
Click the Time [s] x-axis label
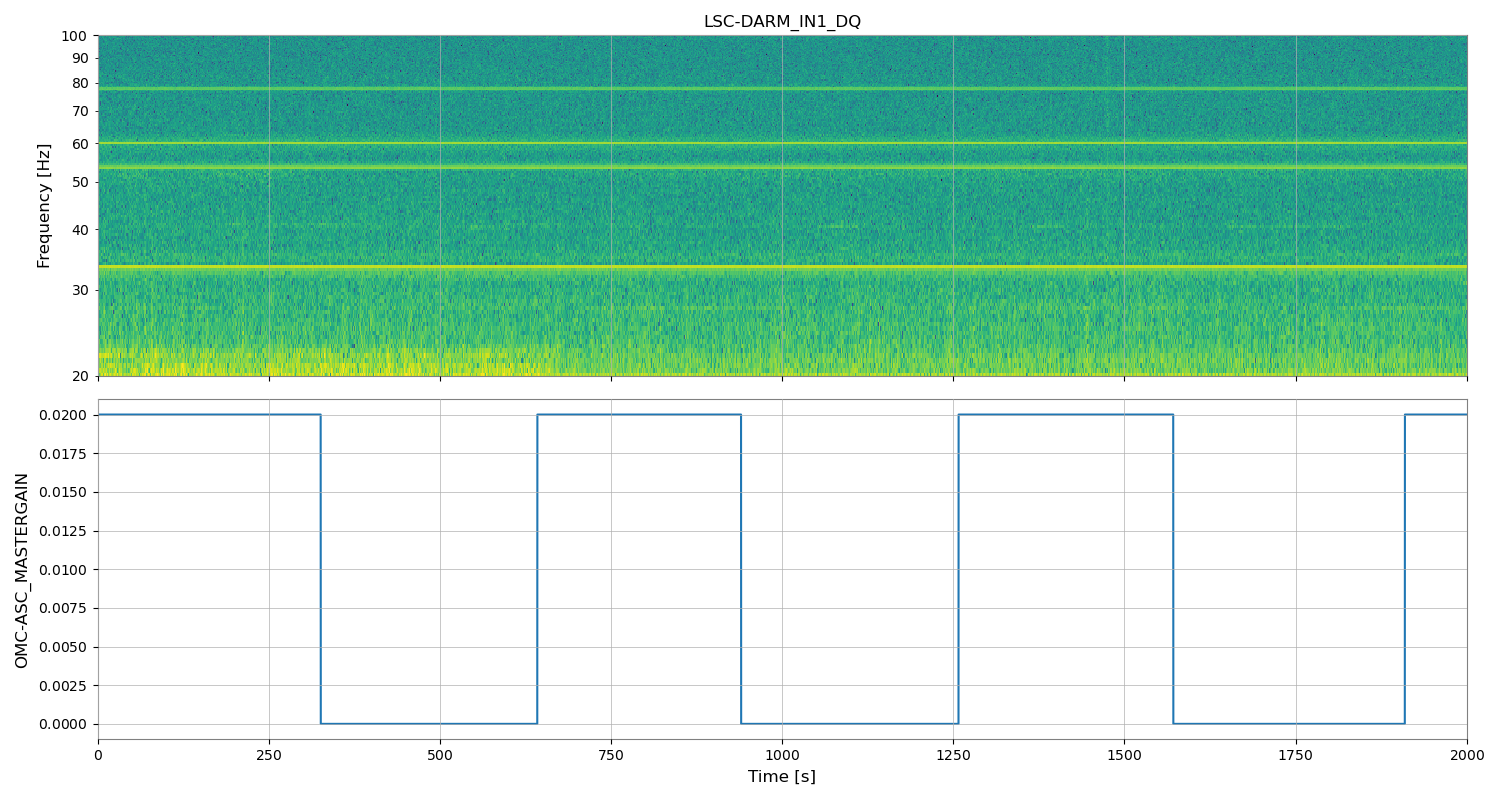tap(781, 777)
